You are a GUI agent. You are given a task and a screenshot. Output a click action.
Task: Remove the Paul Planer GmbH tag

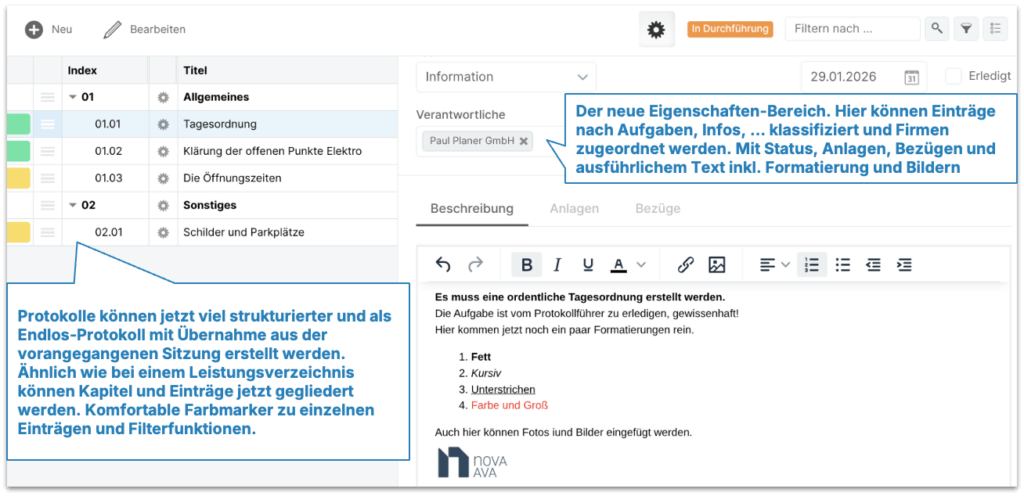[x=523, y=141]
